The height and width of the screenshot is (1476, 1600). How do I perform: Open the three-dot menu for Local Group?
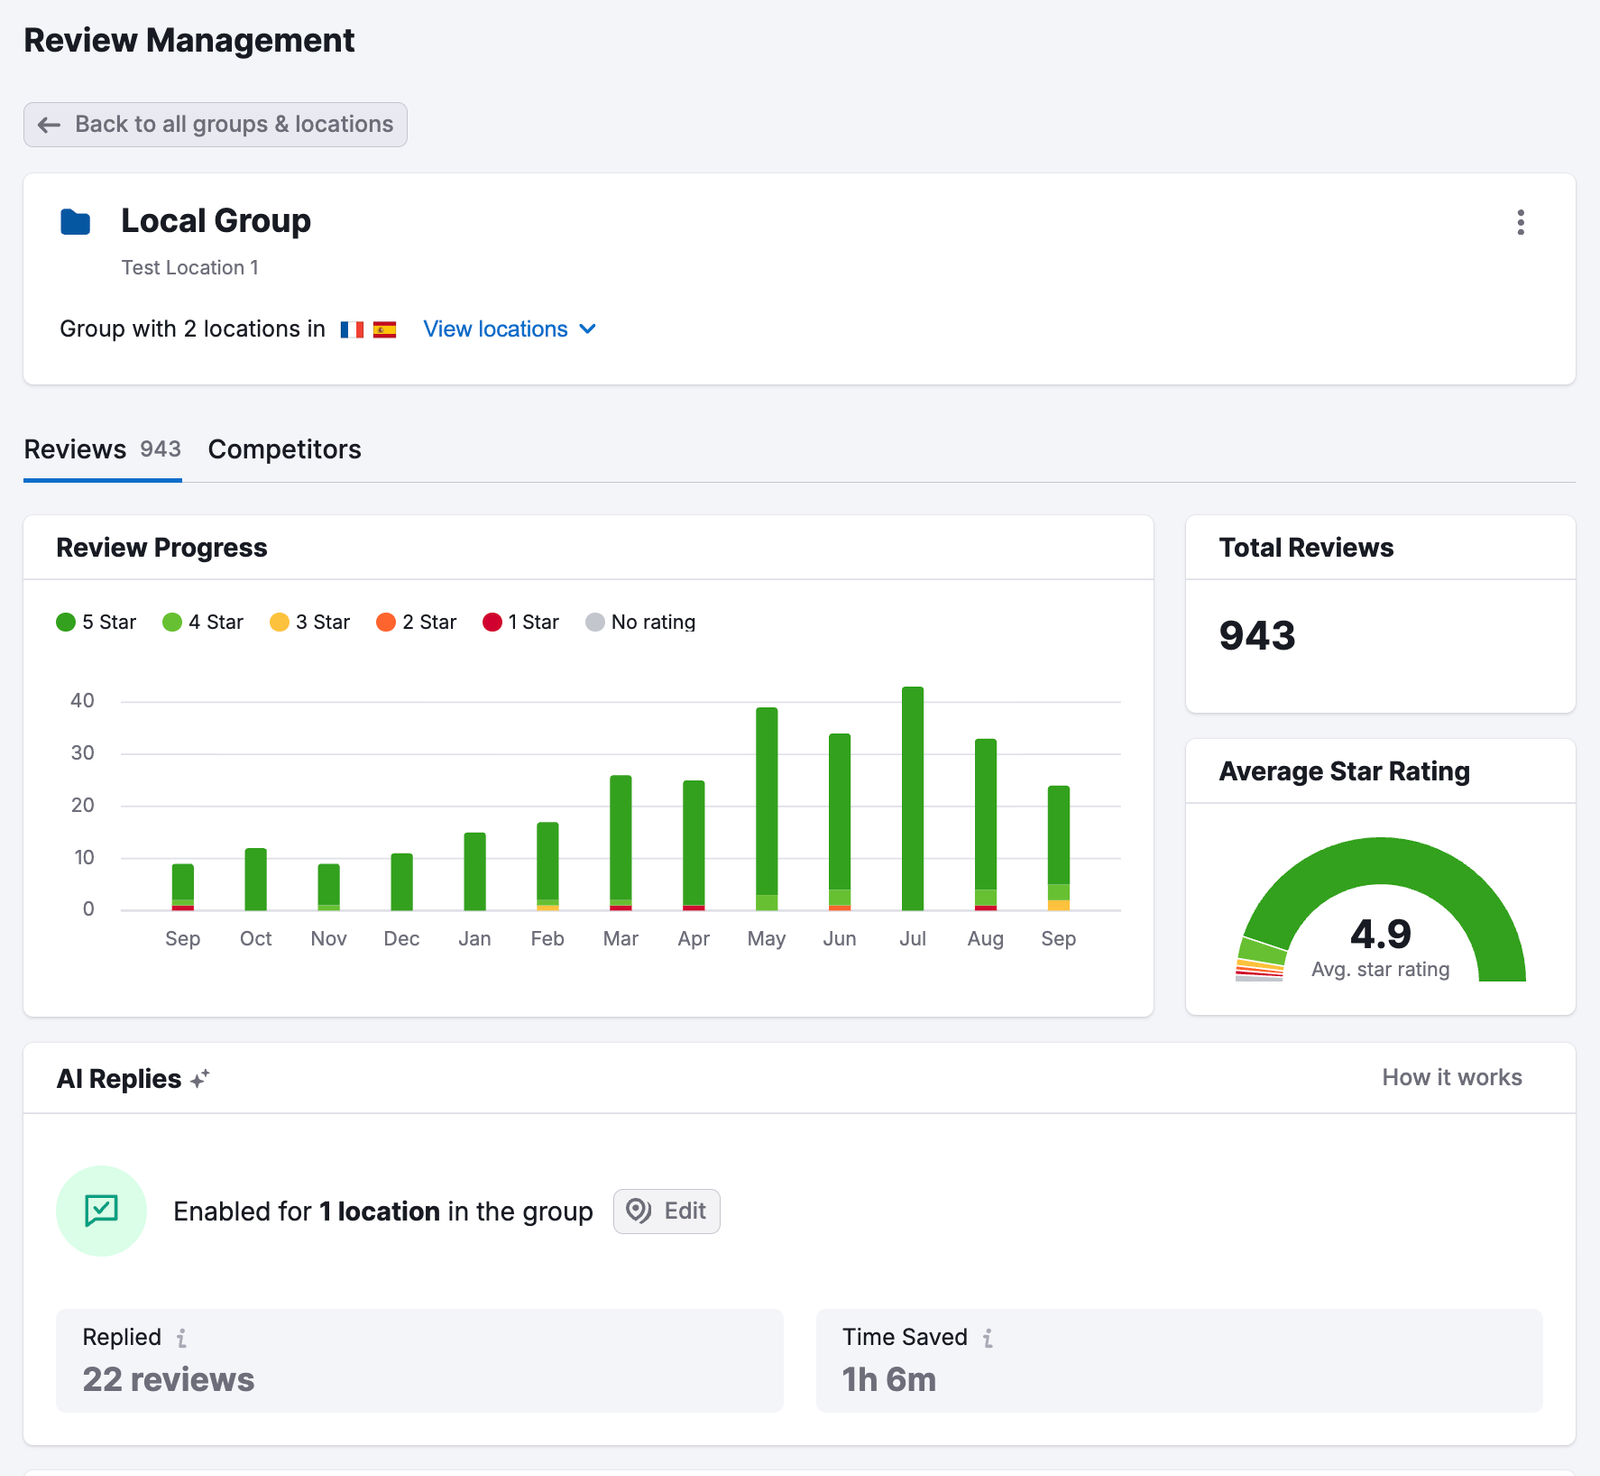(x=1520, y=222)
